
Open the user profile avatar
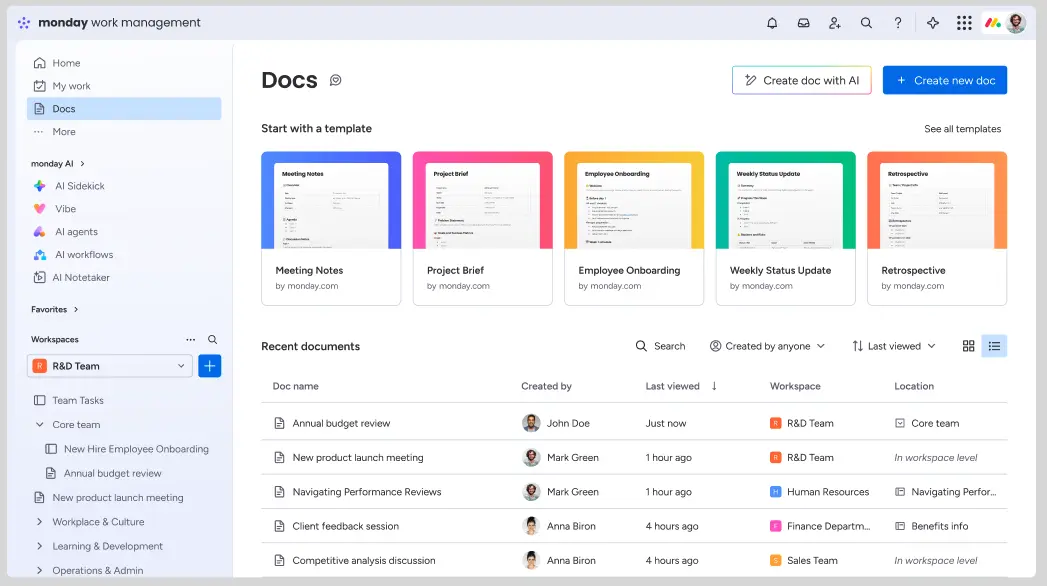1016,23
